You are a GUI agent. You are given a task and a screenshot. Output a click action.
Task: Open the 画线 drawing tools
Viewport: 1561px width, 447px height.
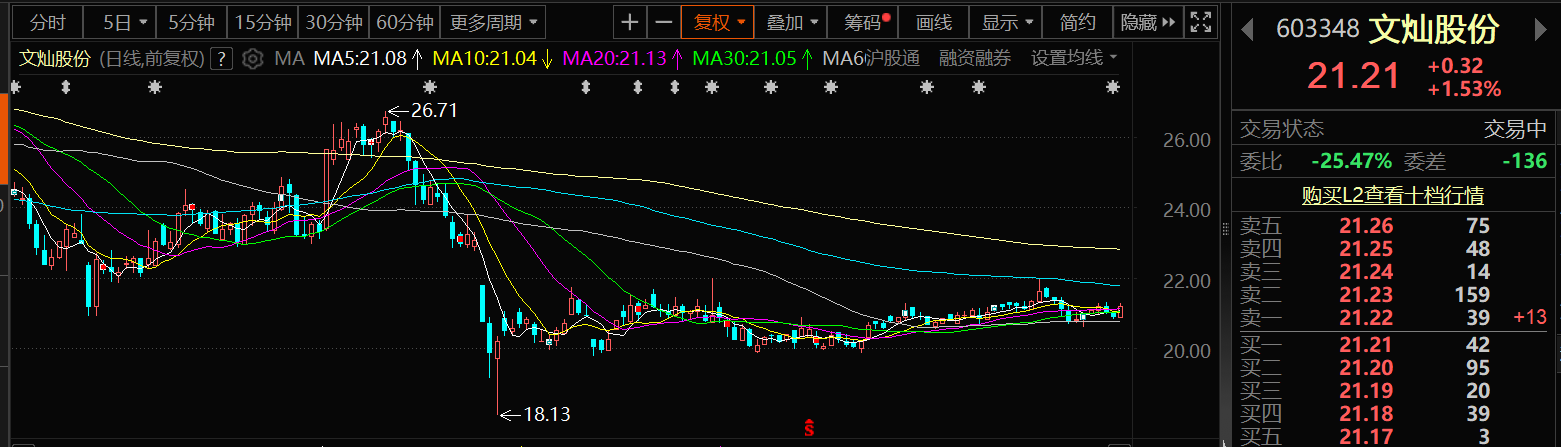(x=934, y=22)
